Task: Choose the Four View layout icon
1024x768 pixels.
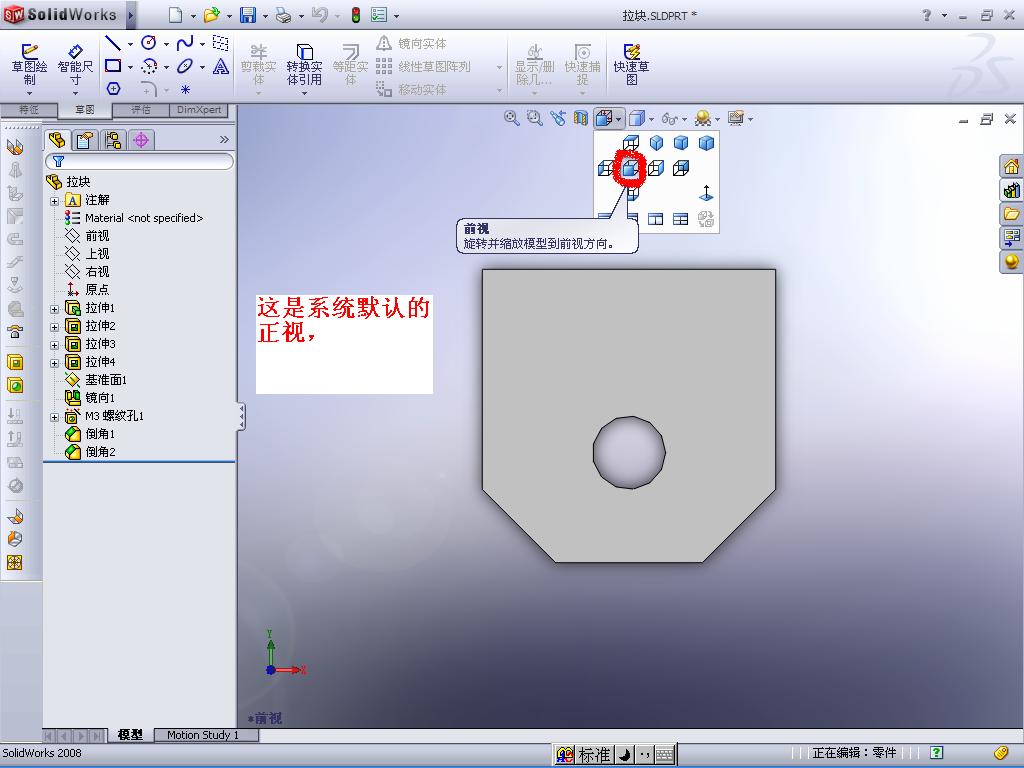Action: [680, 219]
